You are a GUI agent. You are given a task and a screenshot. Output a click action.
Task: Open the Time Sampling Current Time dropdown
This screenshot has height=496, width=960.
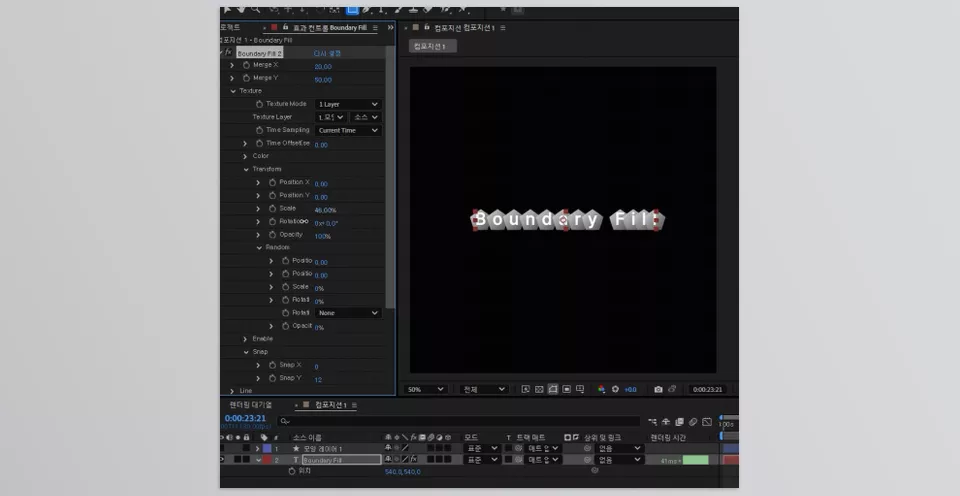348,130
